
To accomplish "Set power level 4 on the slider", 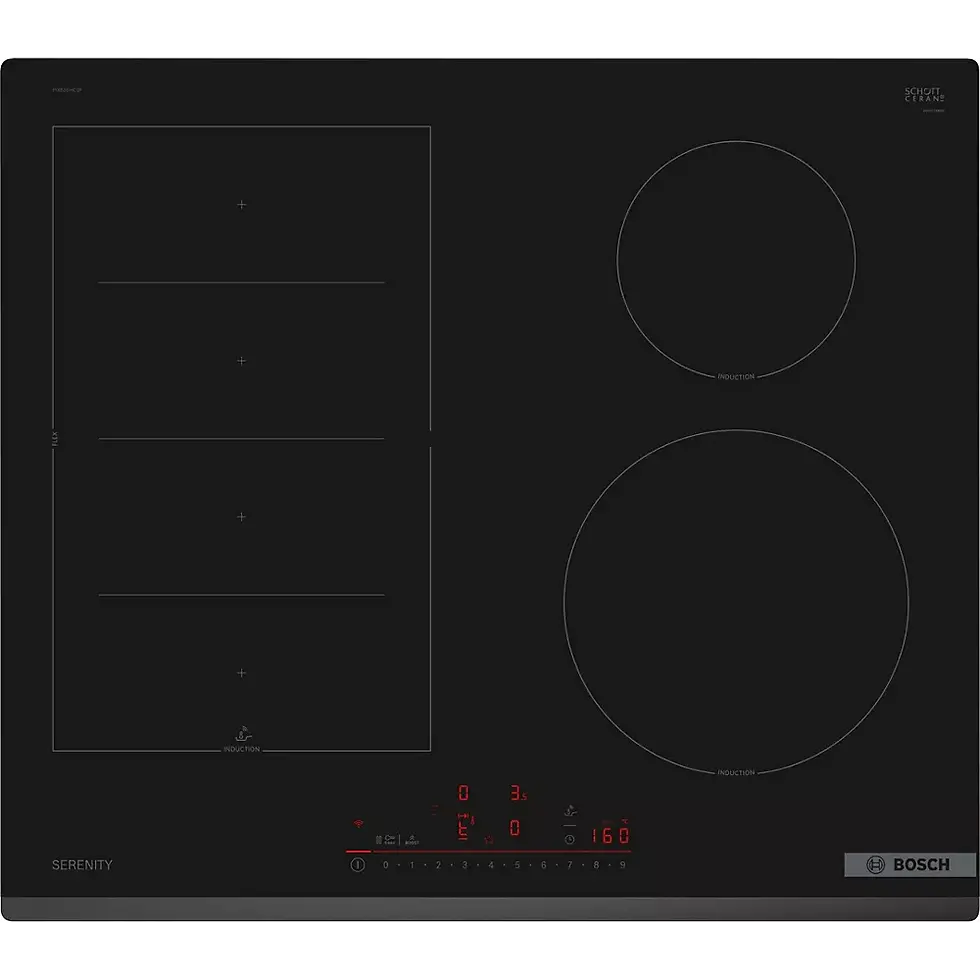I will pos(491,864).
